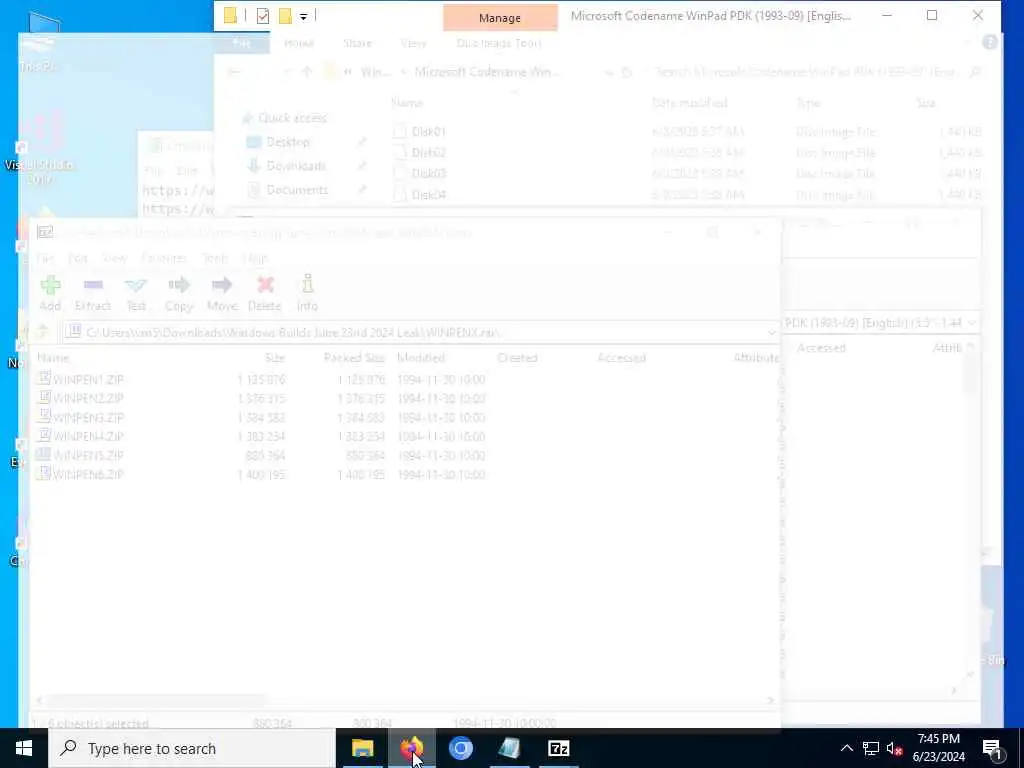Click the Add button in 7-Zip toolbar
1024x768 pixels.
click(50, 293)
